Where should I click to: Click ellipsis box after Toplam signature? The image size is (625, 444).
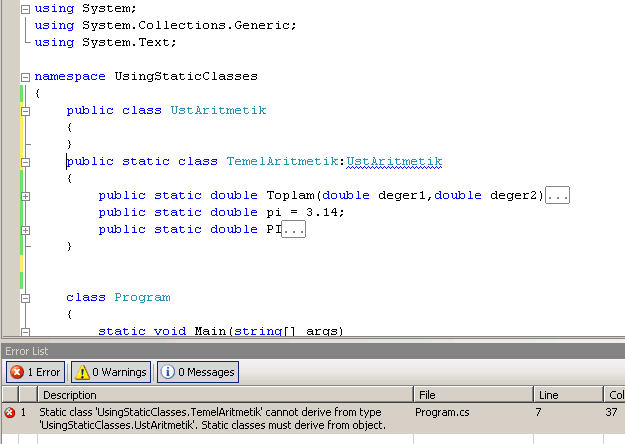(558, 196)
